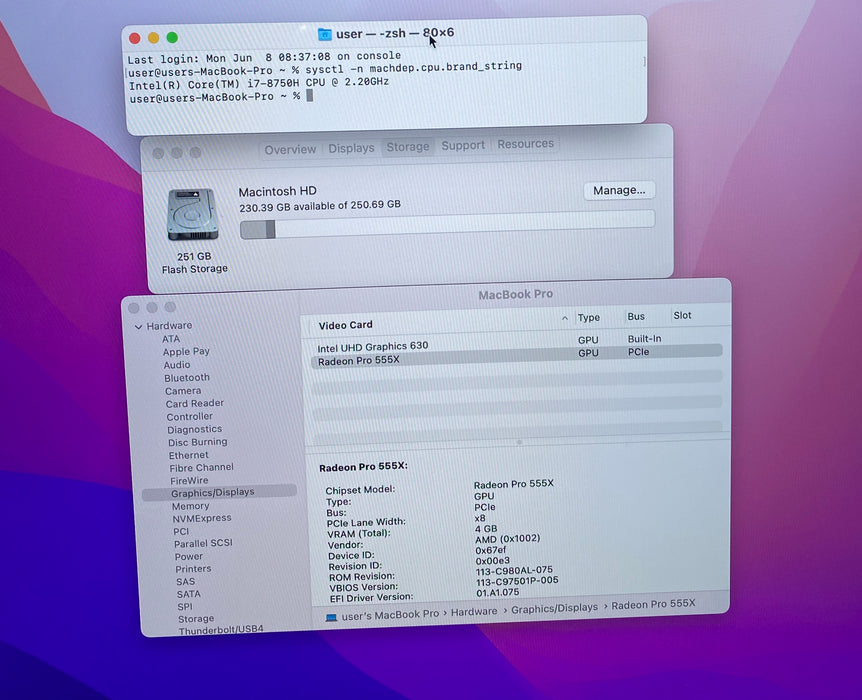Click user's MacBook Pro in path bar
Screen dimensions: 862x700
390,615
